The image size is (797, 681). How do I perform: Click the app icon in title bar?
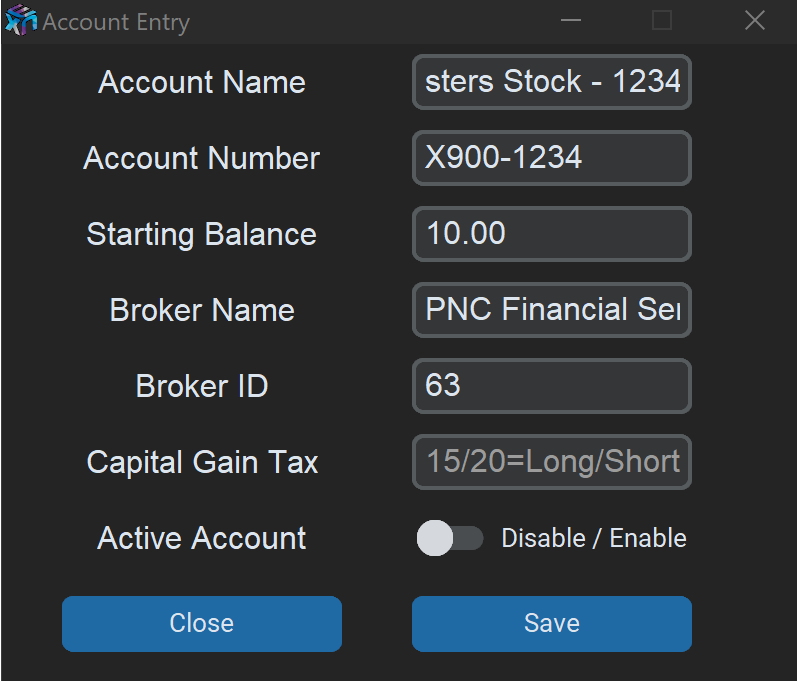pyautogui.click(x=20, y=21)
